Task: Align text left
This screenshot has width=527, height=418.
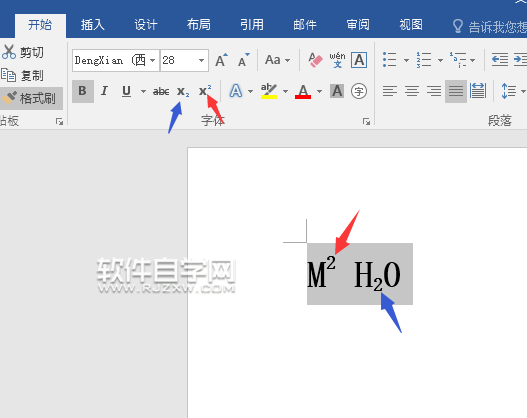Action: tap(390, 91)
